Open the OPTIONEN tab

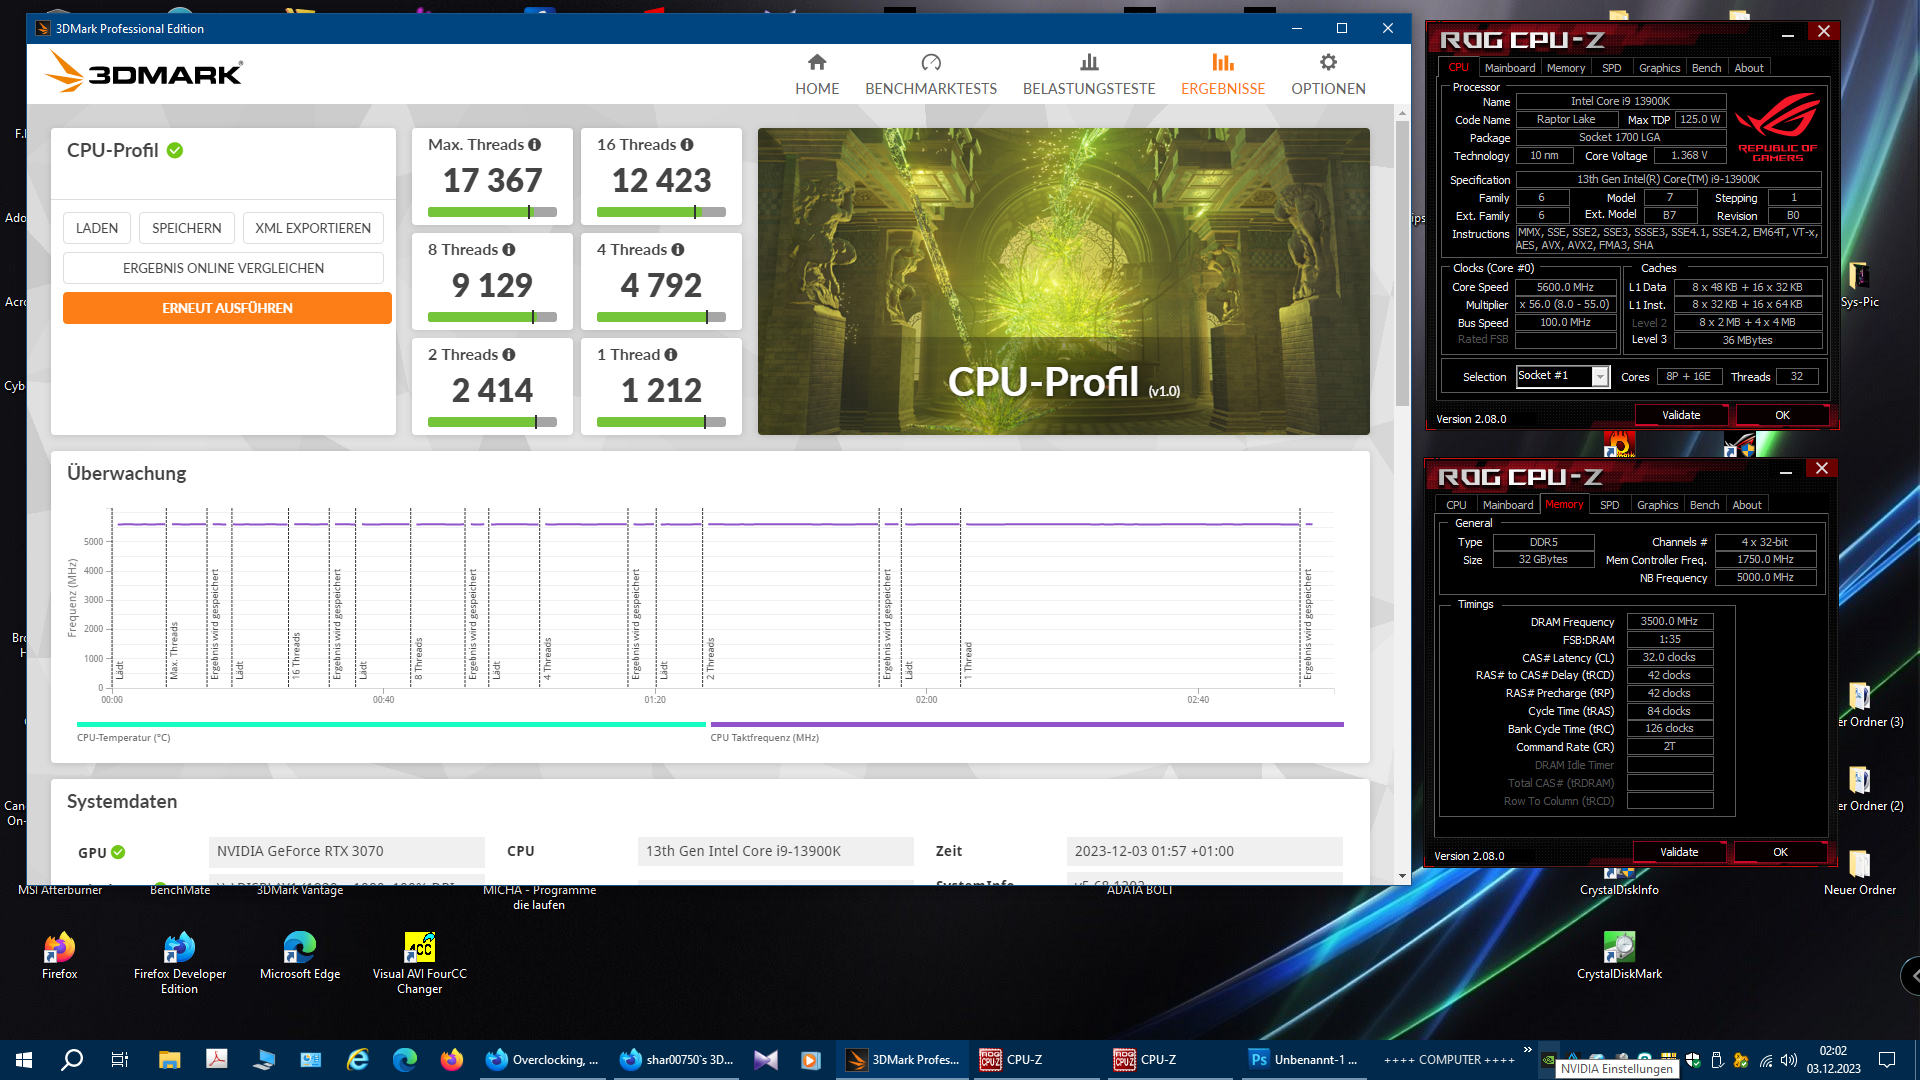tap(1328, 75)
